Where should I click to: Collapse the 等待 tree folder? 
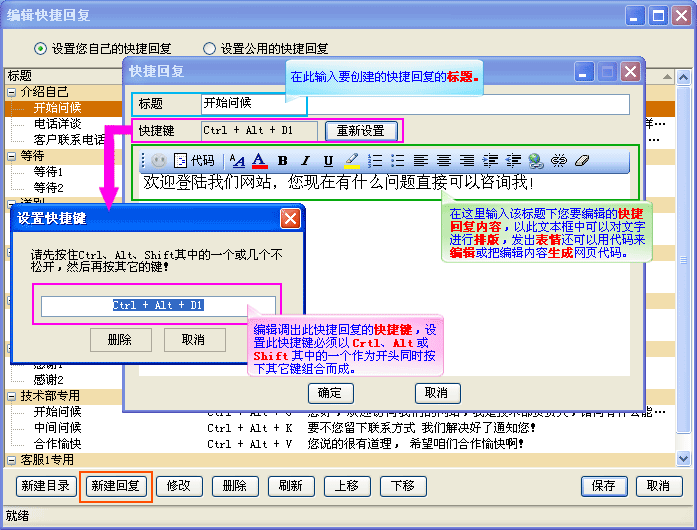(12, 156)
